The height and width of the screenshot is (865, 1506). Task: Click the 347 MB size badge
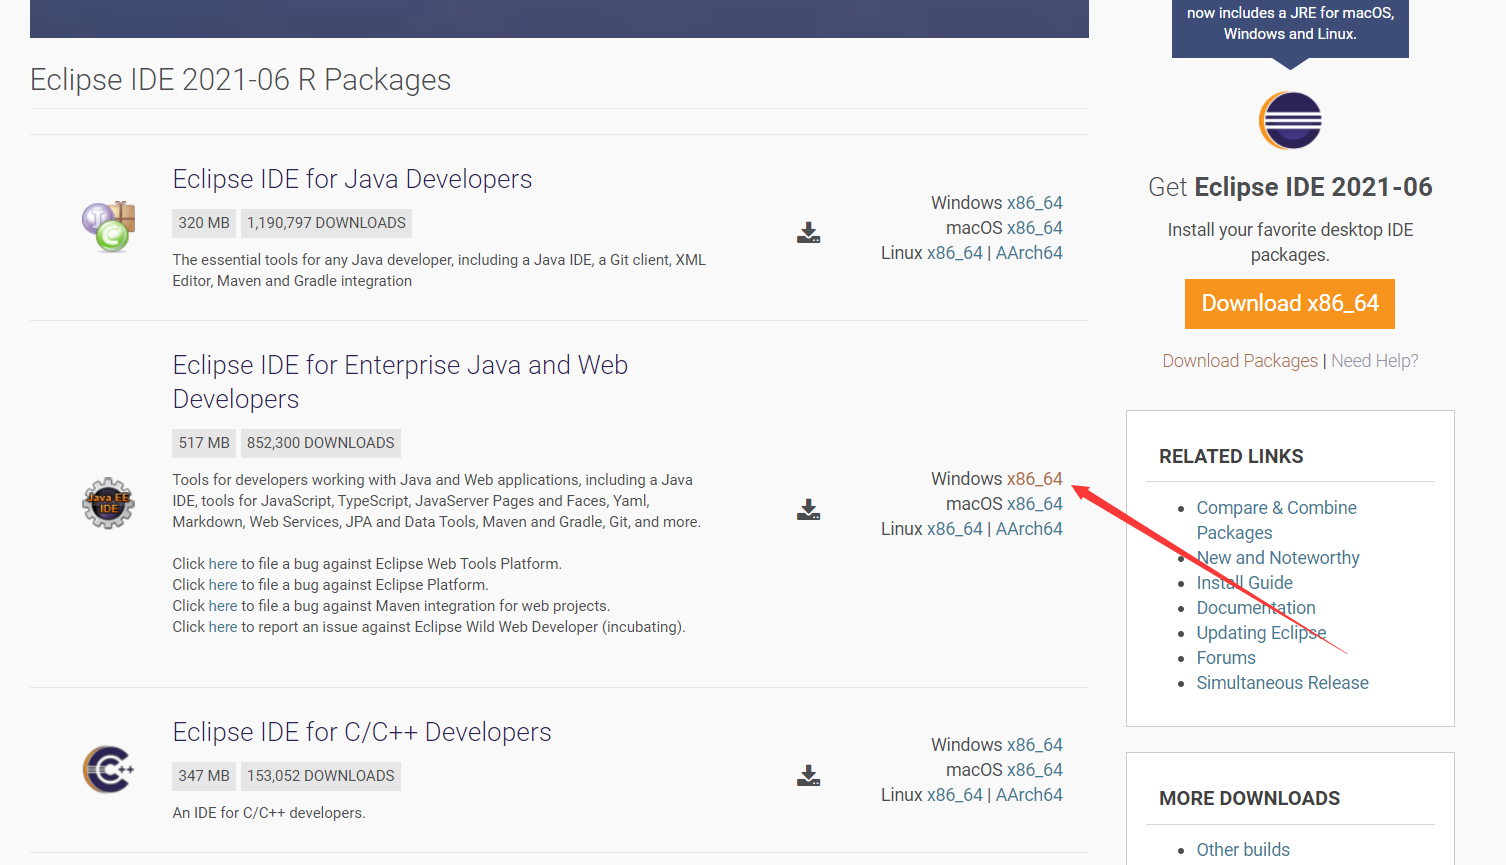pos(204,776)
